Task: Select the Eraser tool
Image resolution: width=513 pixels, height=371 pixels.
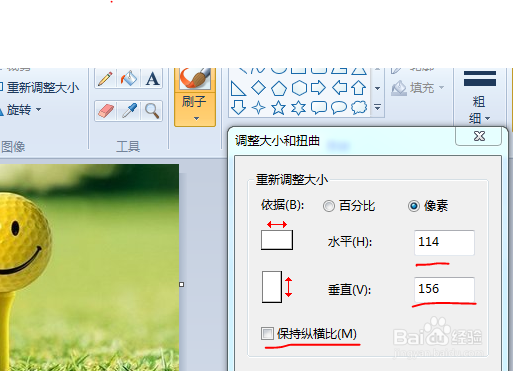Action: tap(106, 111)
